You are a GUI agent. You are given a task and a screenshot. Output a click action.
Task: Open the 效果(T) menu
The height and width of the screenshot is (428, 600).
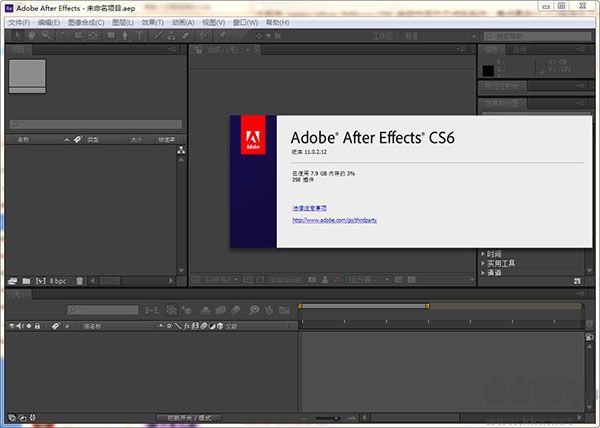[x=153, y=22]
